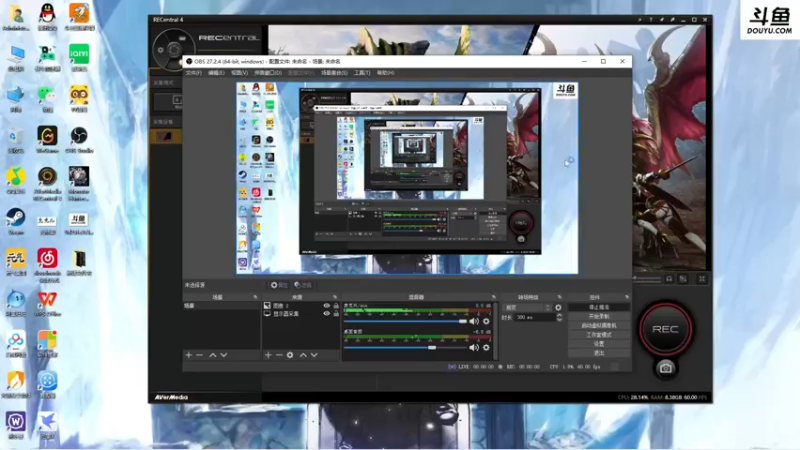The height and width of the screenshot is (450, 800).
Task: Select the 显示器采集 source row
Action: (294, 314)
